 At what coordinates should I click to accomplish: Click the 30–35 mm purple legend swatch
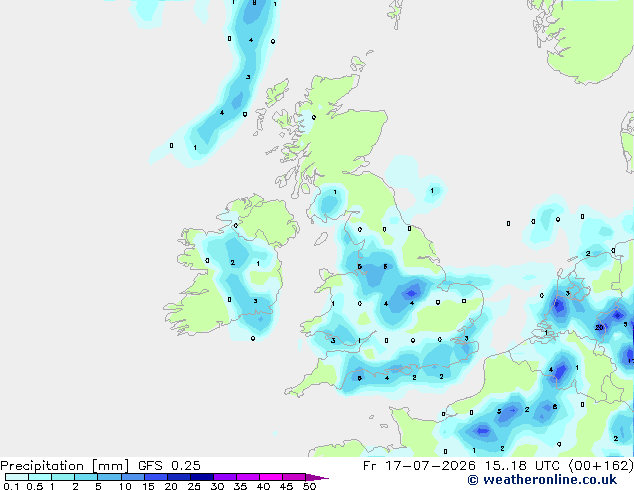(x=224, y=477)
